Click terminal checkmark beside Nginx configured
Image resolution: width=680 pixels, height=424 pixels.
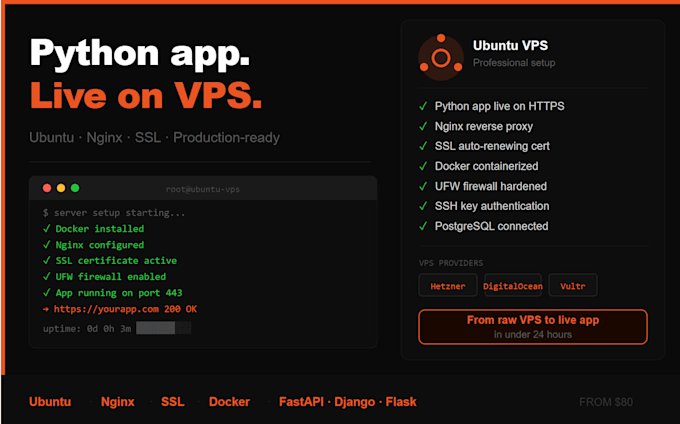click(x=47, y=245)
